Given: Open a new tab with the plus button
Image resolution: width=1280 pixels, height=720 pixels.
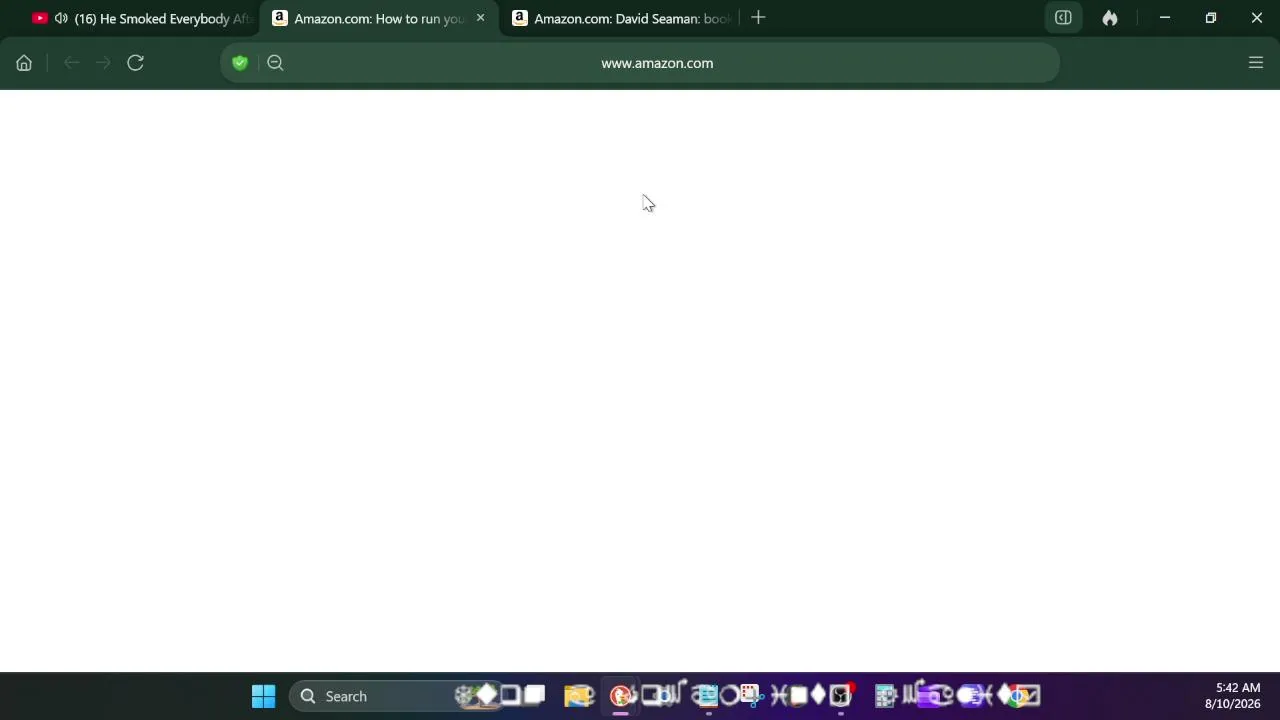Looking at the screenshot, I should pos(758,18).
